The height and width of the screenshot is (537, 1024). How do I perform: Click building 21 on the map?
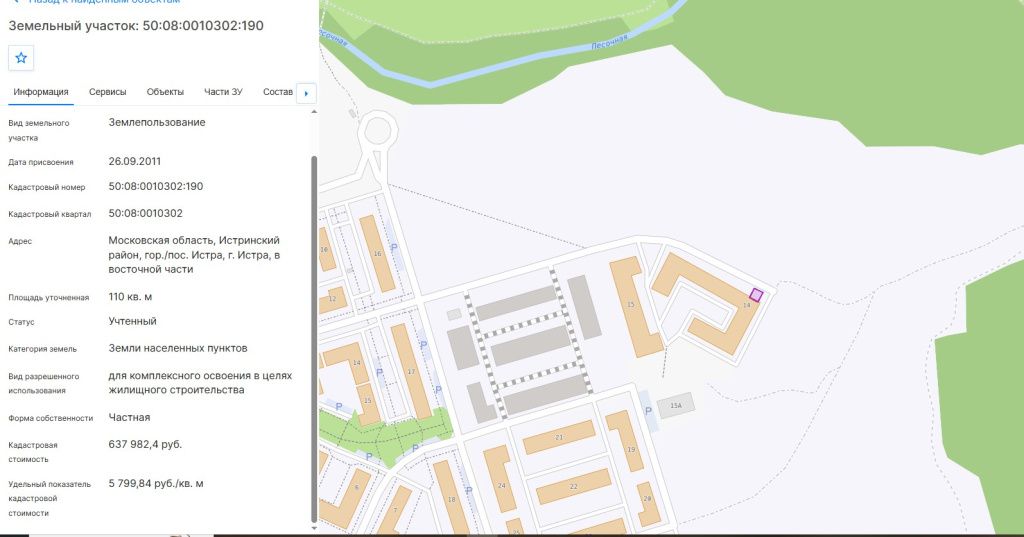[x=559, y=437]
